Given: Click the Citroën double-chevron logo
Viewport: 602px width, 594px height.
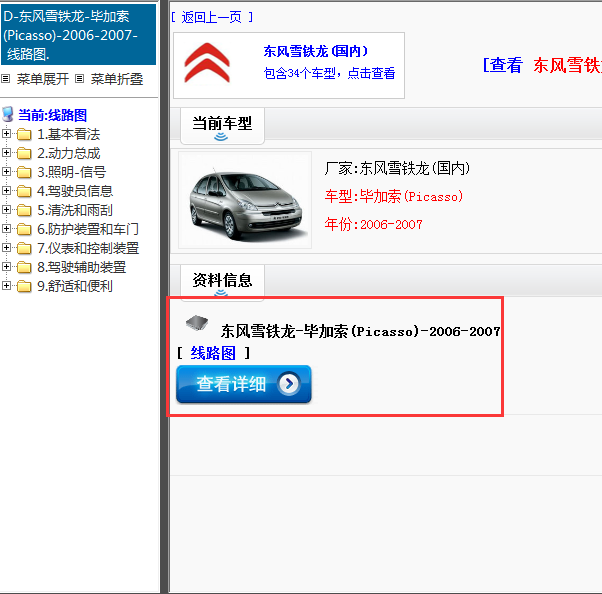Looking at the screenshot, I should click(x=207, y=63).
